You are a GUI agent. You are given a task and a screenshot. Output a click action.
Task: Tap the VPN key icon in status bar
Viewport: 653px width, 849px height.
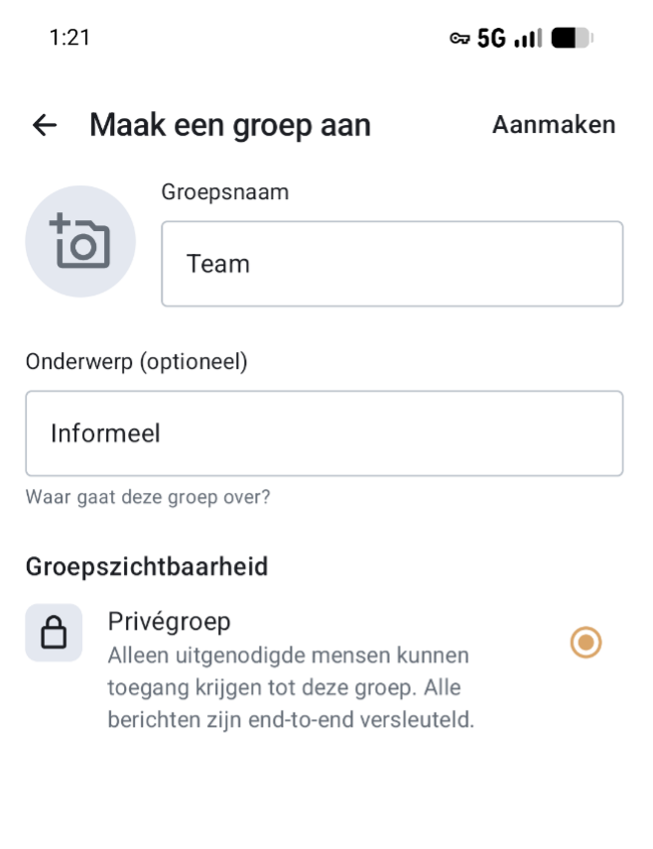point(461,38)
